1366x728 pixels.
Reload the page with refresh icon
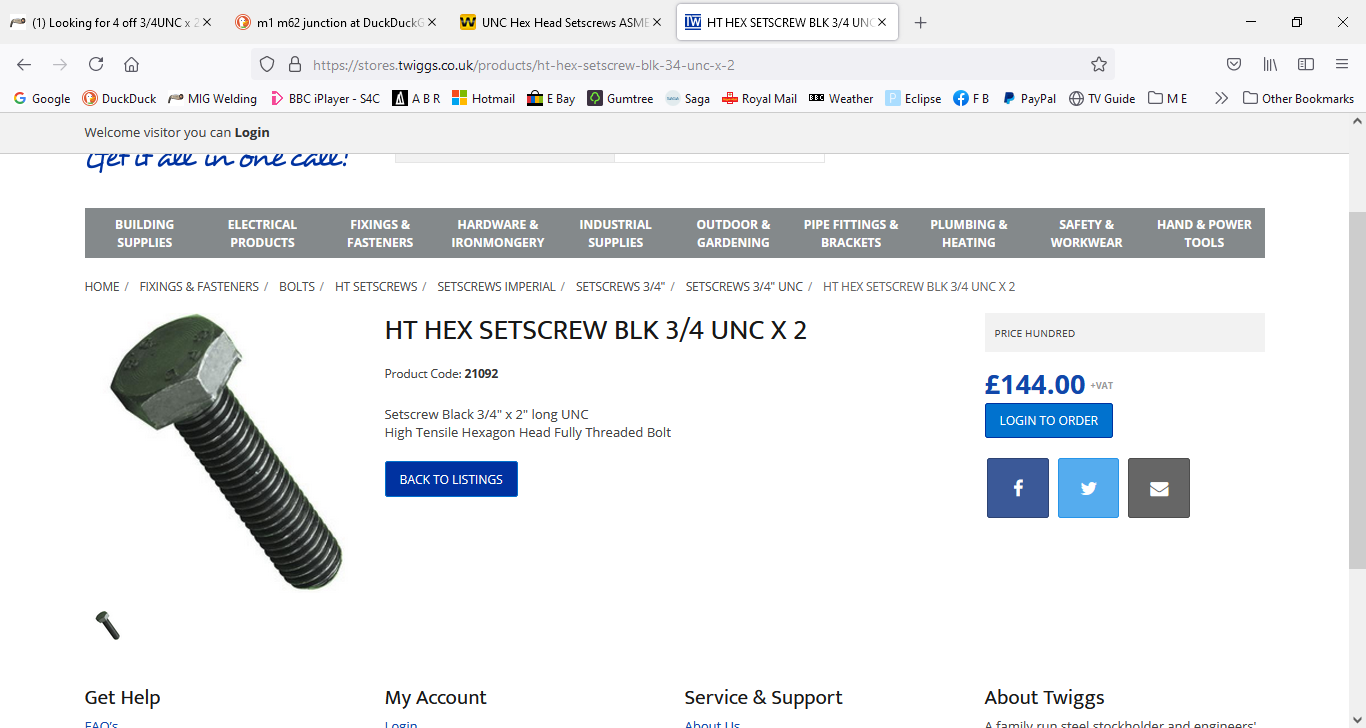(x=96, y=65)
